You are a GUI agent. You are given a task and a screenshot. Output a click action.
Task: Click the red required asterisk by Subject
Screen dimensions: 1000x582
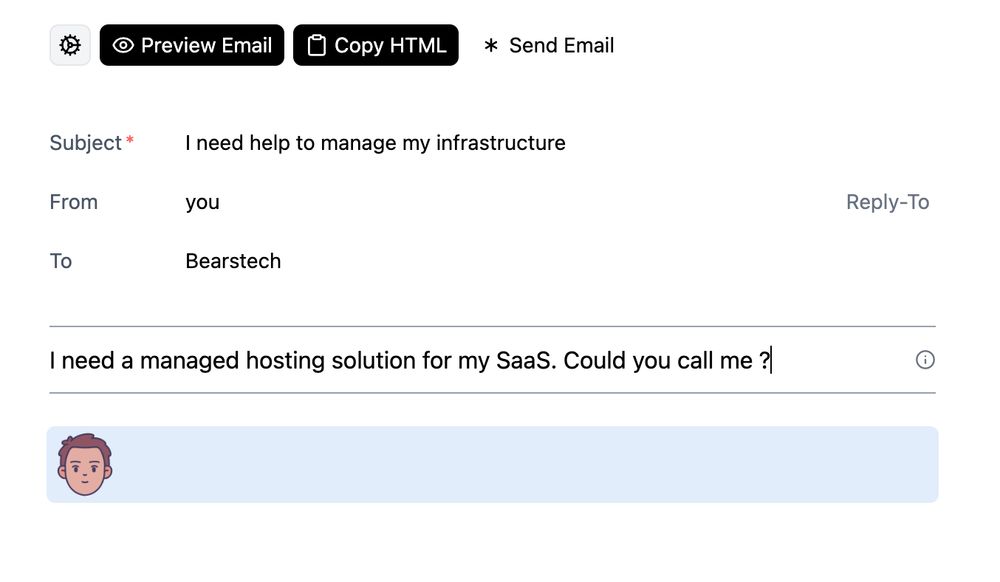coord(129,139)
